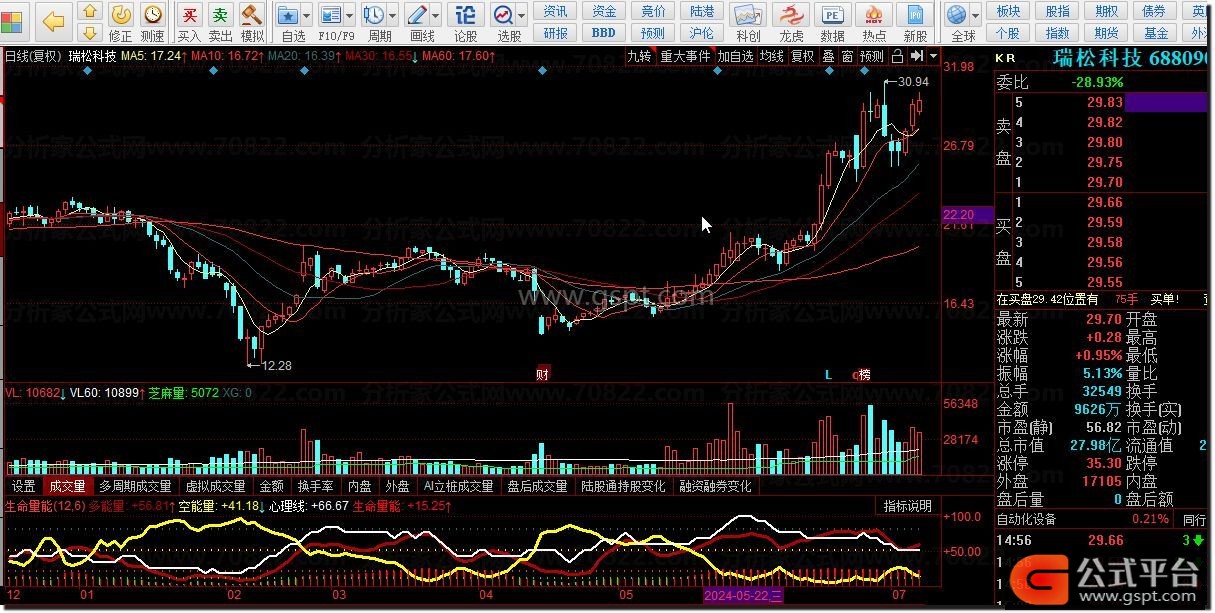Viewport: 1215px width, 613px height.
Task: Click the jump-to-end arrow icon on chart
Action: point(916,56)
